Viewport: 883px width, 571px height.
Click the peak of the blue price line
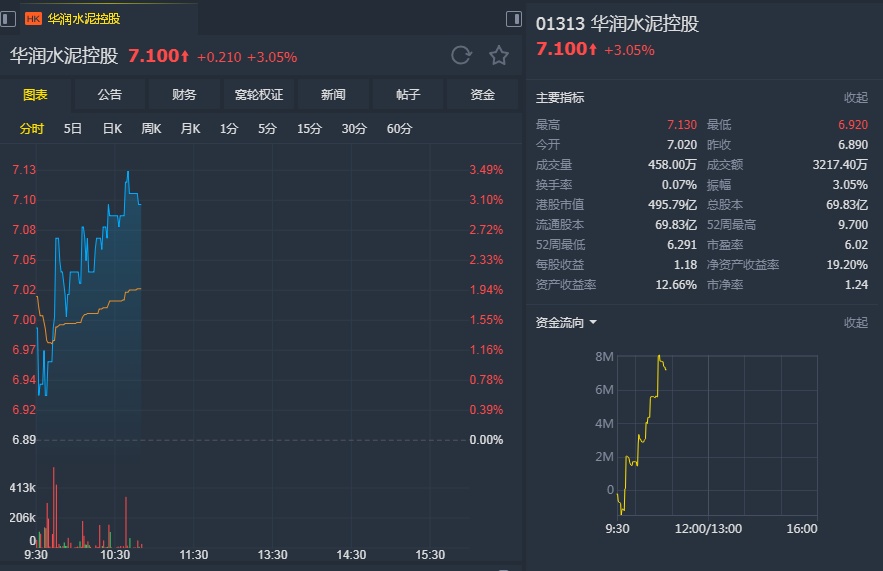[128, 171]
